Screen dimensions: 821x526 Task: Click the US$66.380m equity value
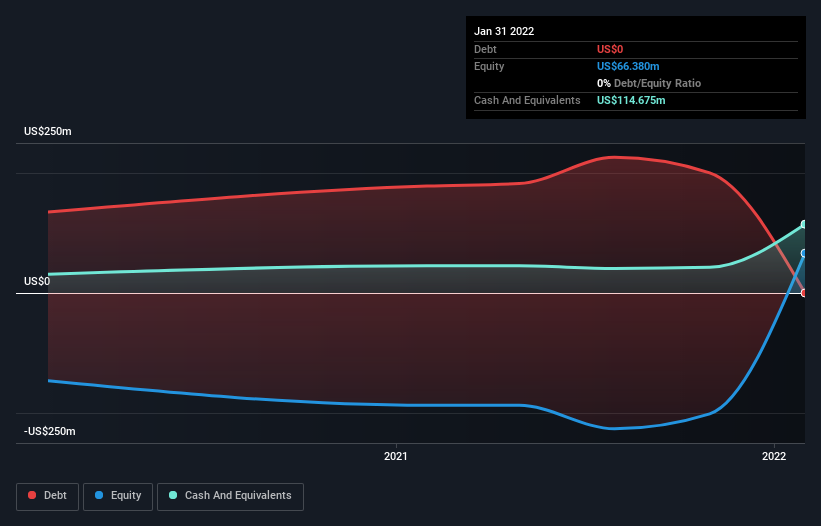(x=628, y=66)
